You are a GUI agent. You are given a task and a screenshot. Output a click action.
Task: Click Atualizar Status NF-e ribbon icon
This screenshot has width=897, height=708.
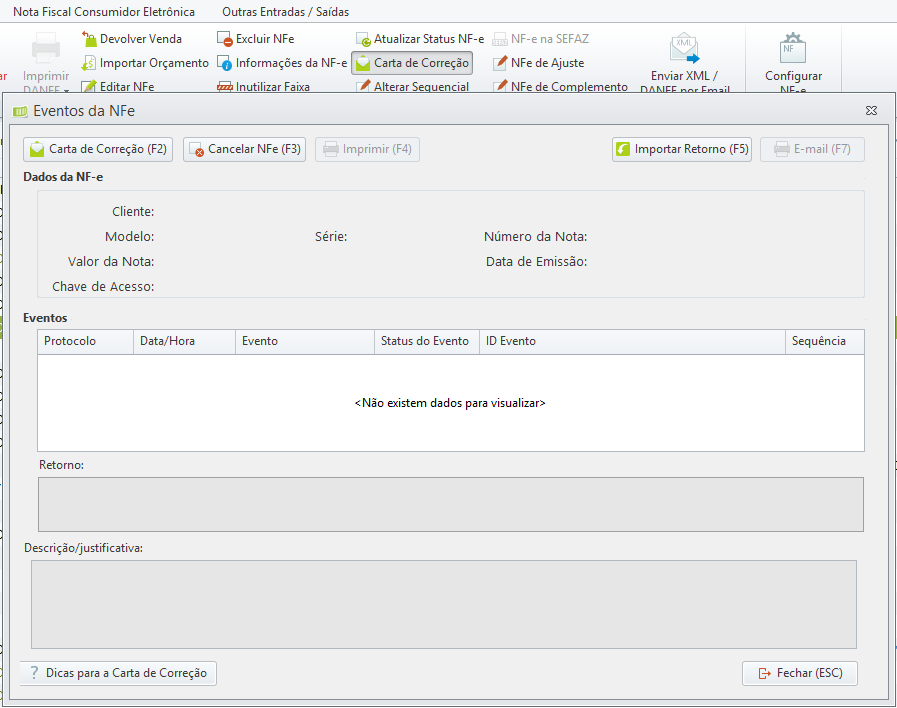363,39
